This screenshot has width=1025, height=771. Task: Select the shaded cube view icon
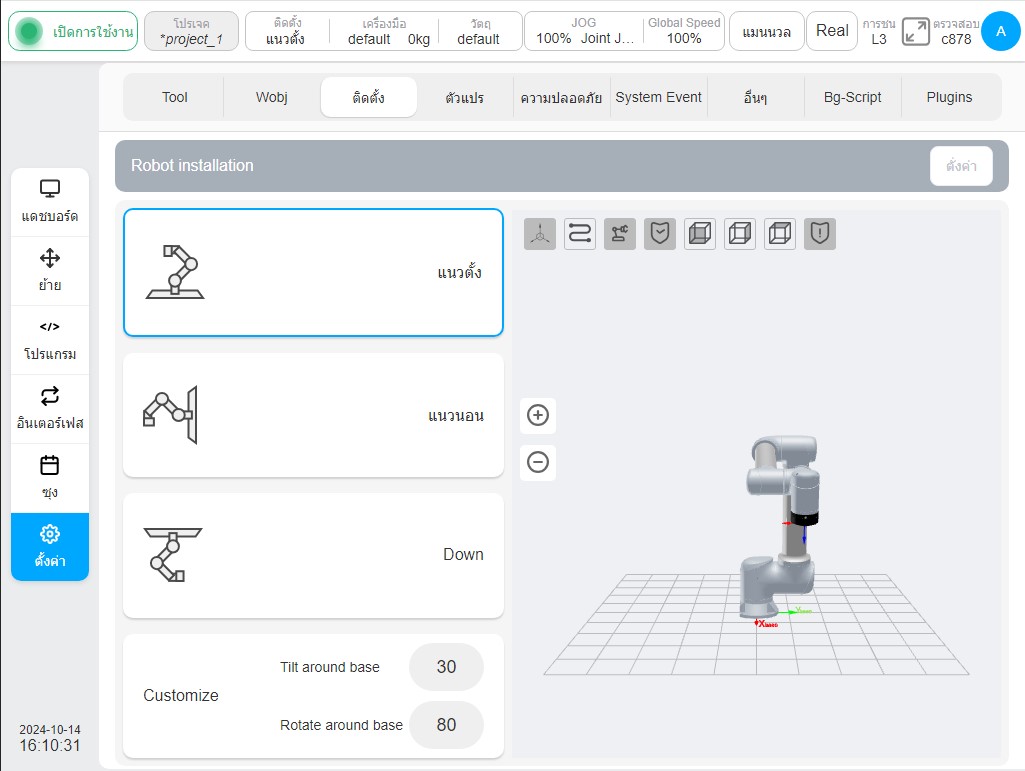(x=700, y=234)
